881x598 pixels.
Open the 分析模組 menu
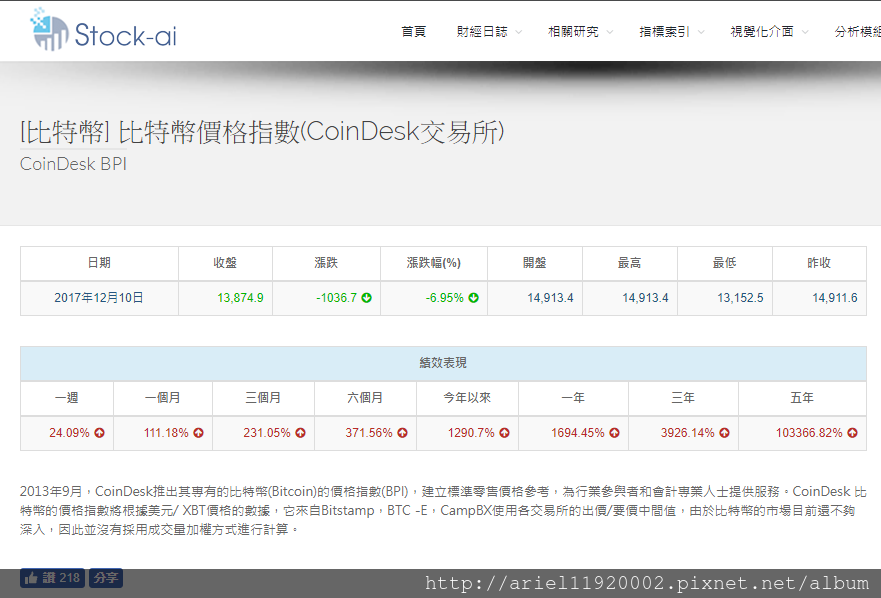click(857, 31)
